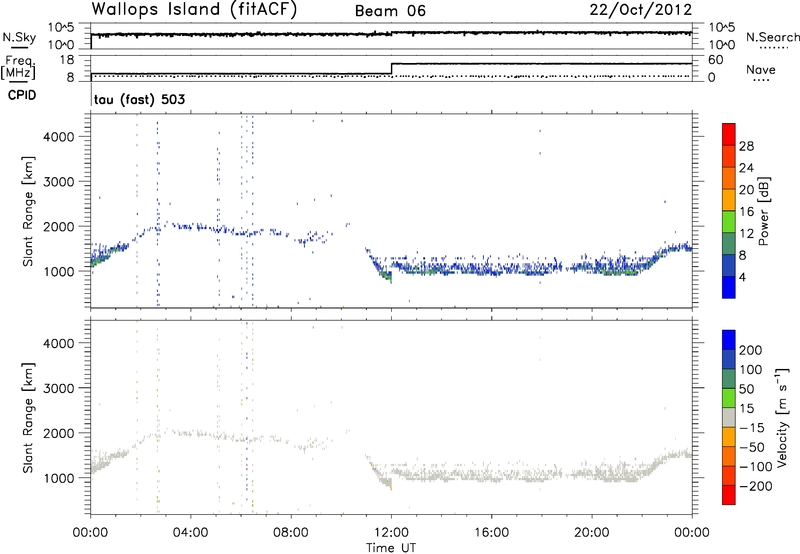Click the "2000" tick in velocity panel
This screenshot has width=800, height=554.
pos(58,433)
